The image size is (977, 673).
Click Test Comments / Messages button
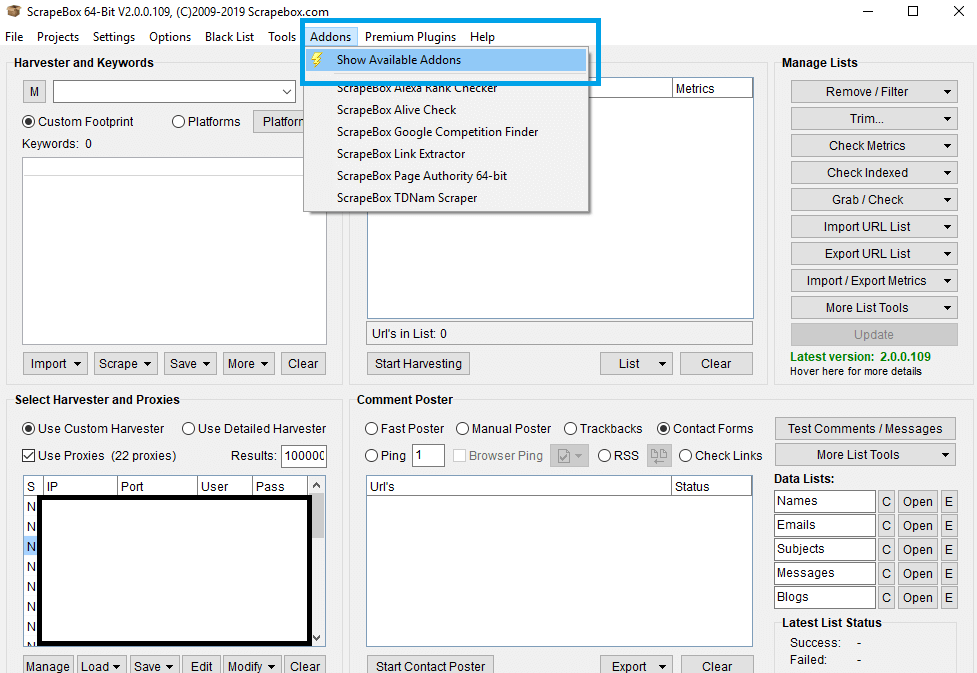click(x=865, y=429)
